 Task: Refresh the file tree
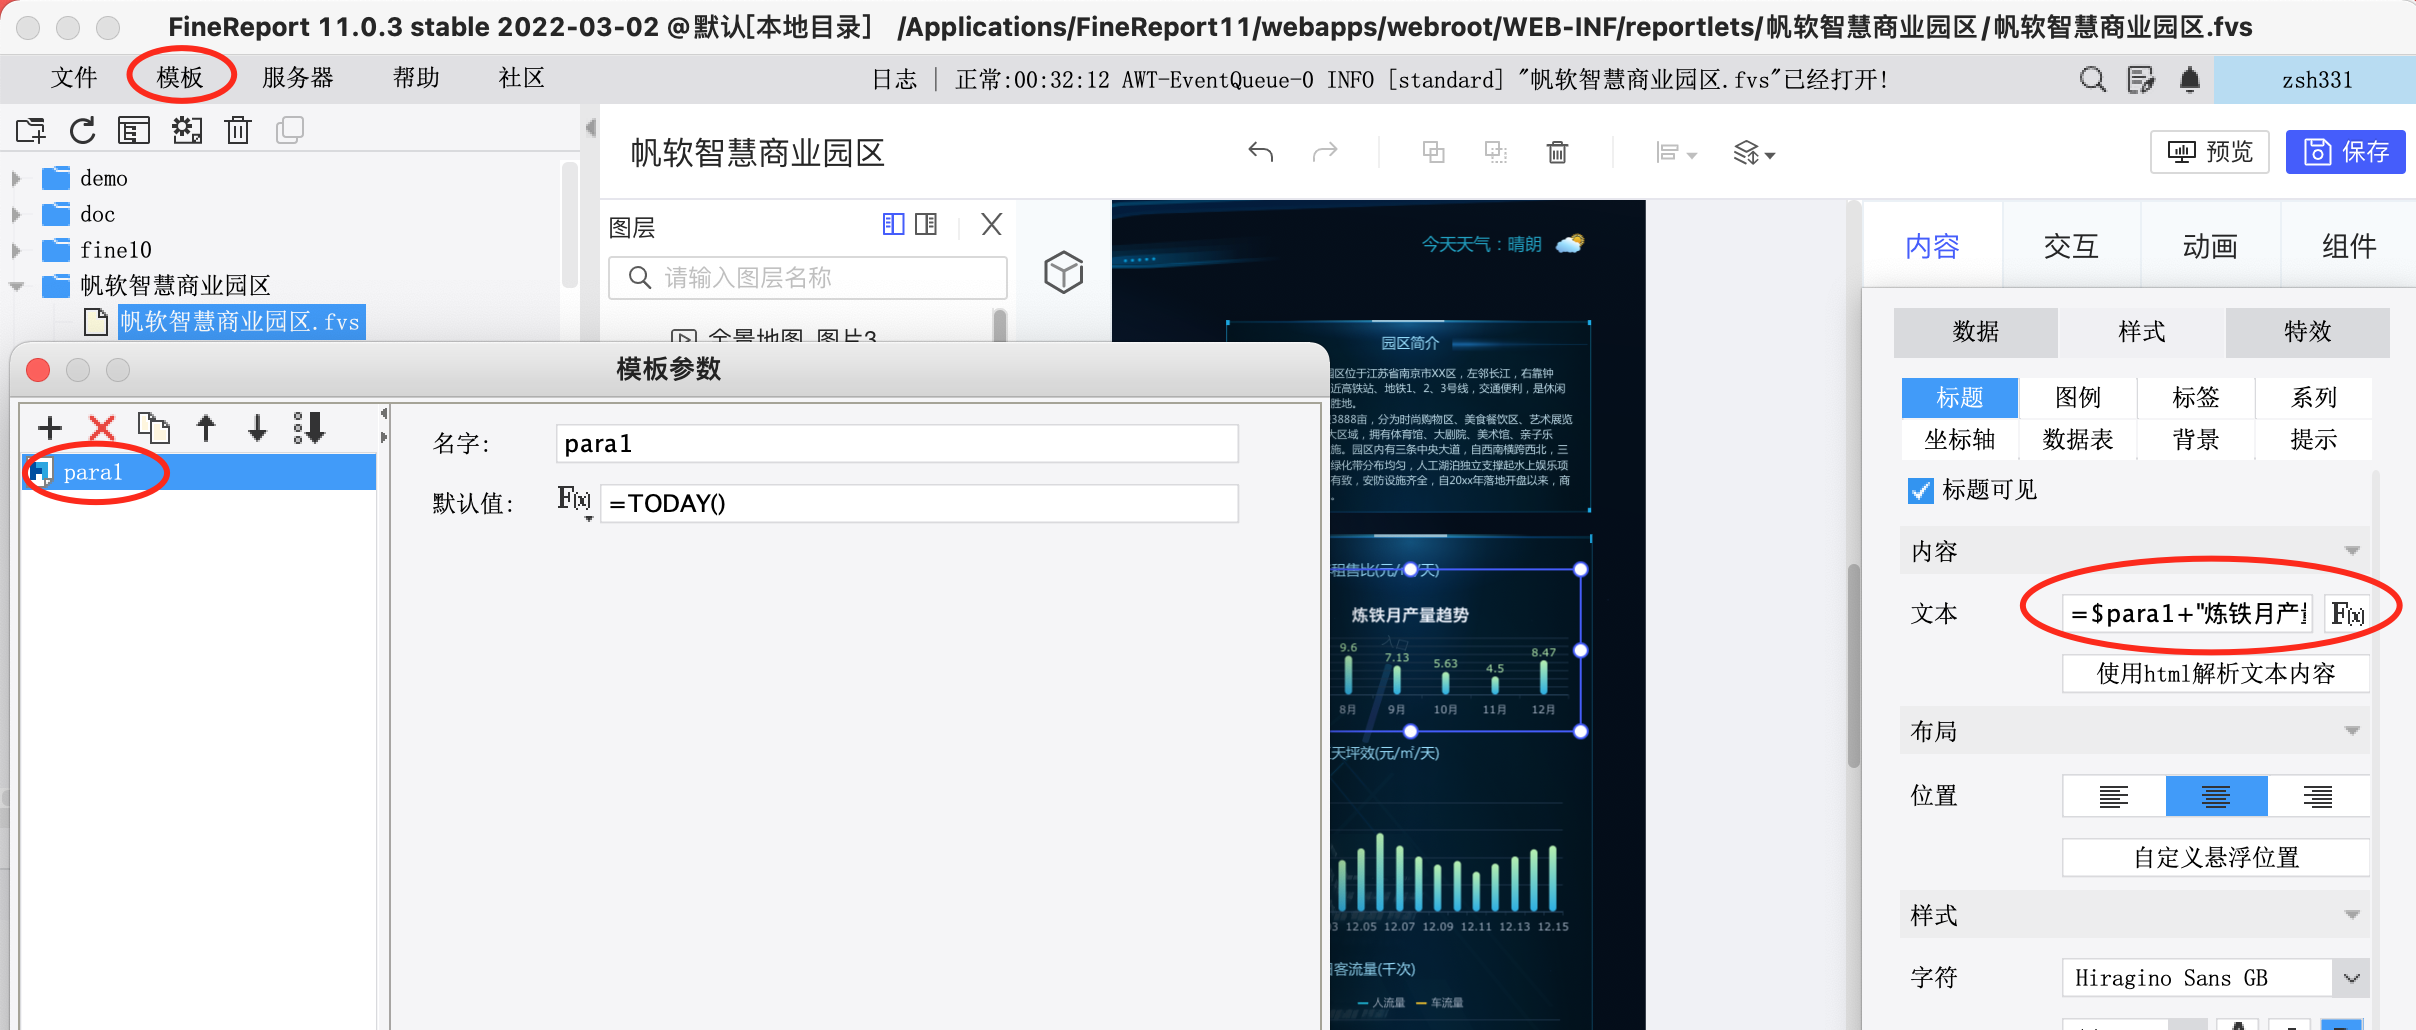pyautogui.click(x=83, y=130)
